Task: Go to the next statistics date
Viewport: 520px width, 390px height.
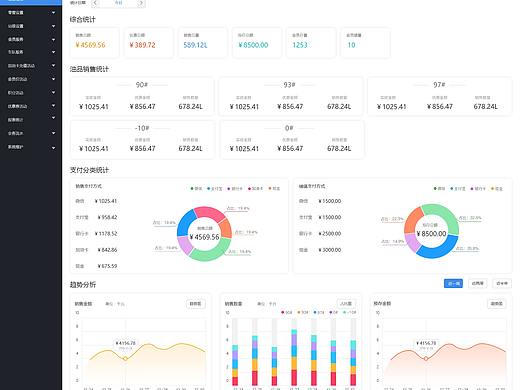Action: pyautogui.click(x=141, y=3)
